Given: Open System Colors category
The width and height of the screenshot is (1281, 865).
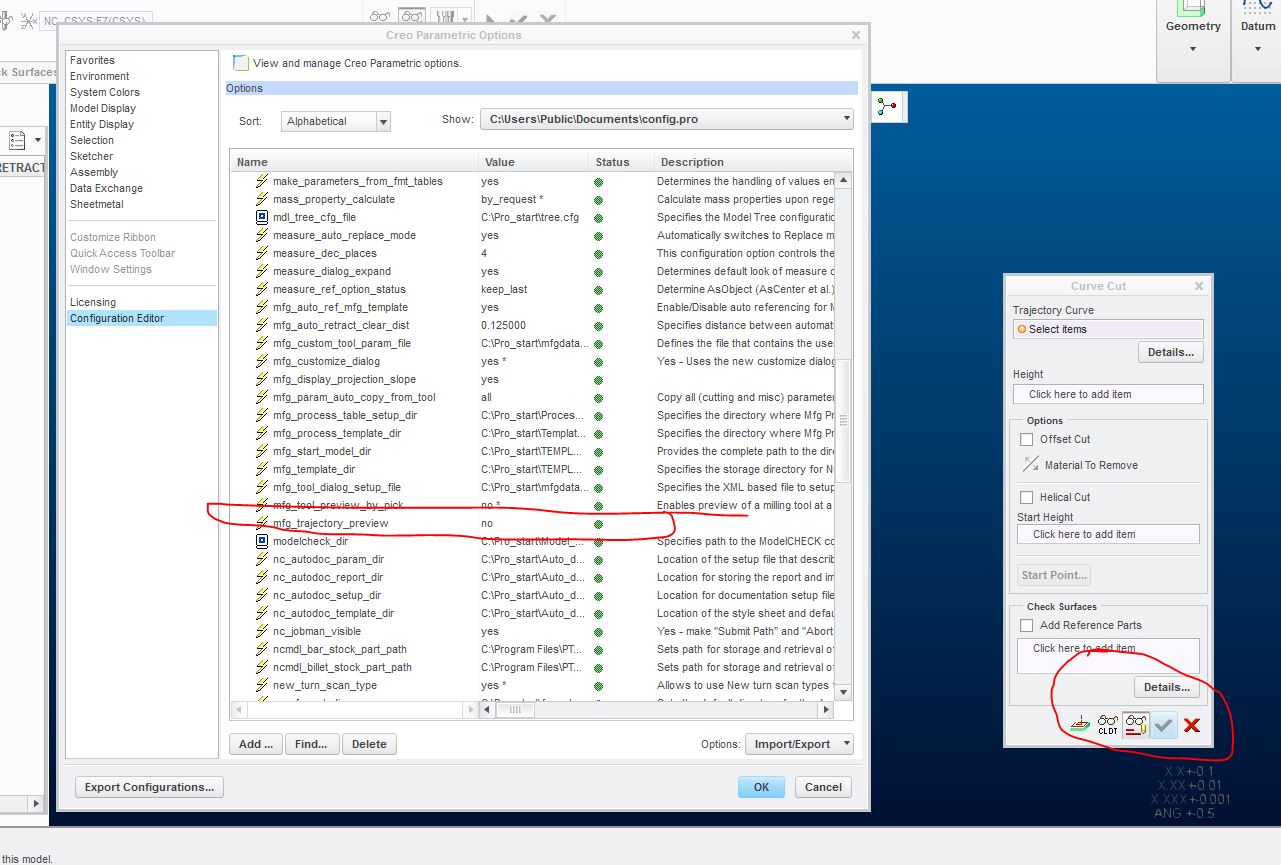Looking at the screenshot, I should click(x=104, y=92).
